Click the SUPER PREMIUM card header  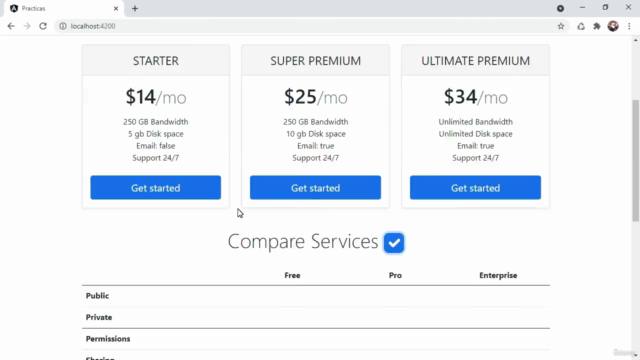tap(316, 60)
